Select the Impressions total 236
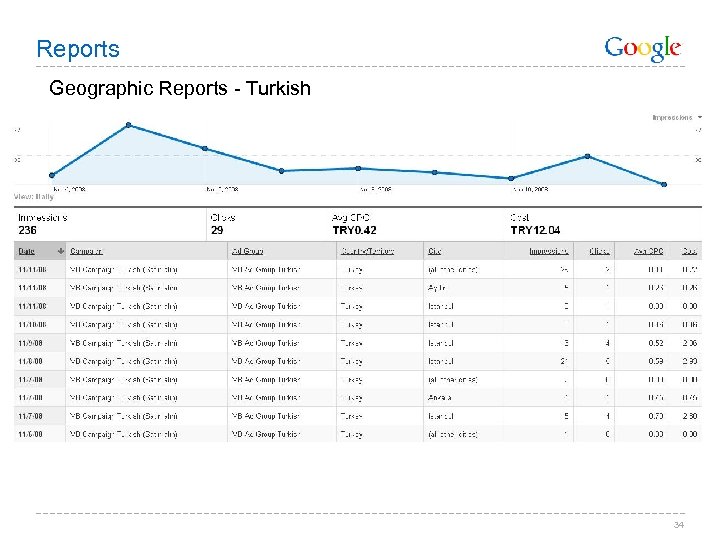This screenshot has height=540, width=720. click(x=28, y=231)
